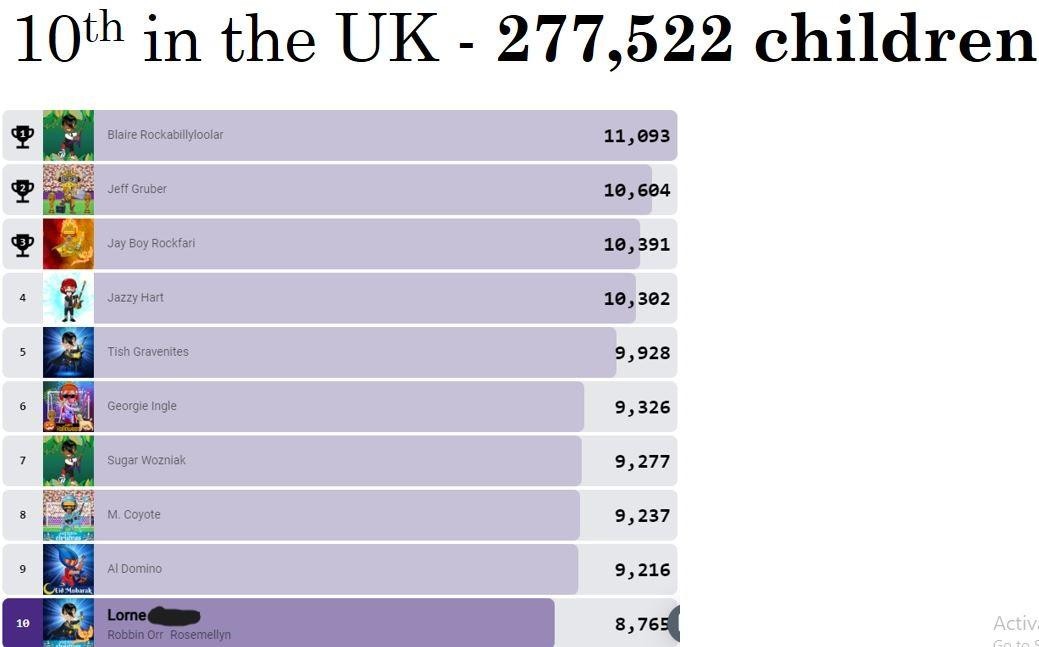1039x647 pixels.
Task: Click the Blaire Rockabillyloolar name
Action: coord(165,135)
